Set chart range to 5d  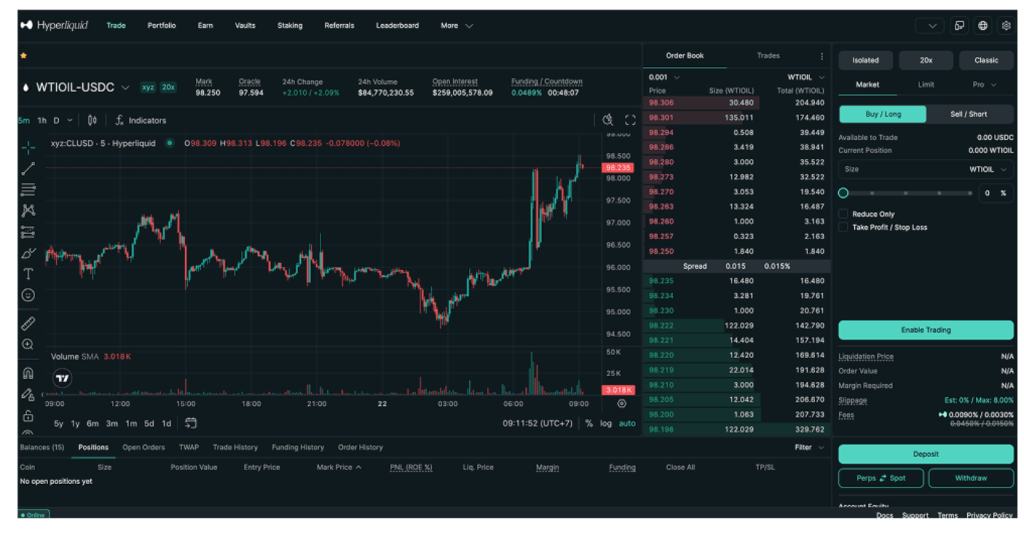[x=149, y=423]
